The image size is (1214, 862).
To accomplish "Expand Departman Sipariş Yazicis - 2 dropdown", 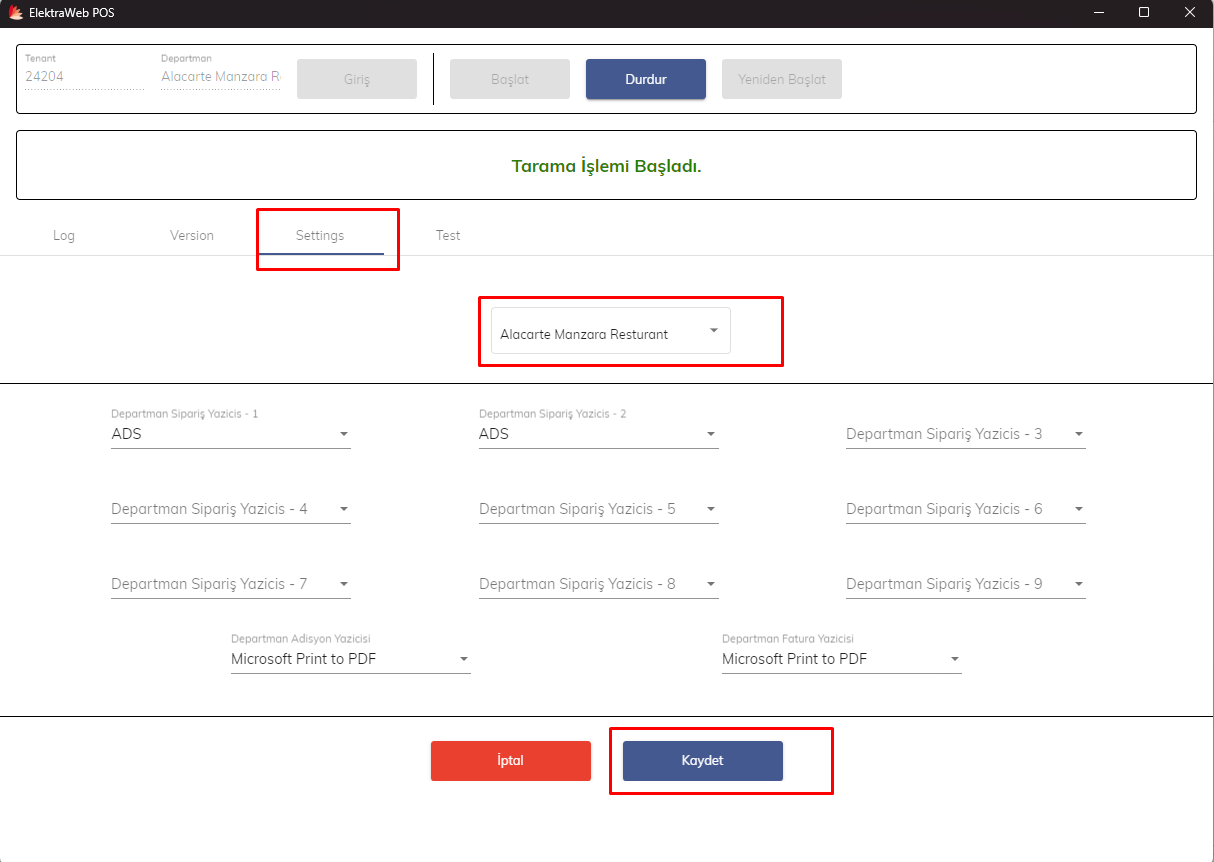I will [x=598, y=434].
